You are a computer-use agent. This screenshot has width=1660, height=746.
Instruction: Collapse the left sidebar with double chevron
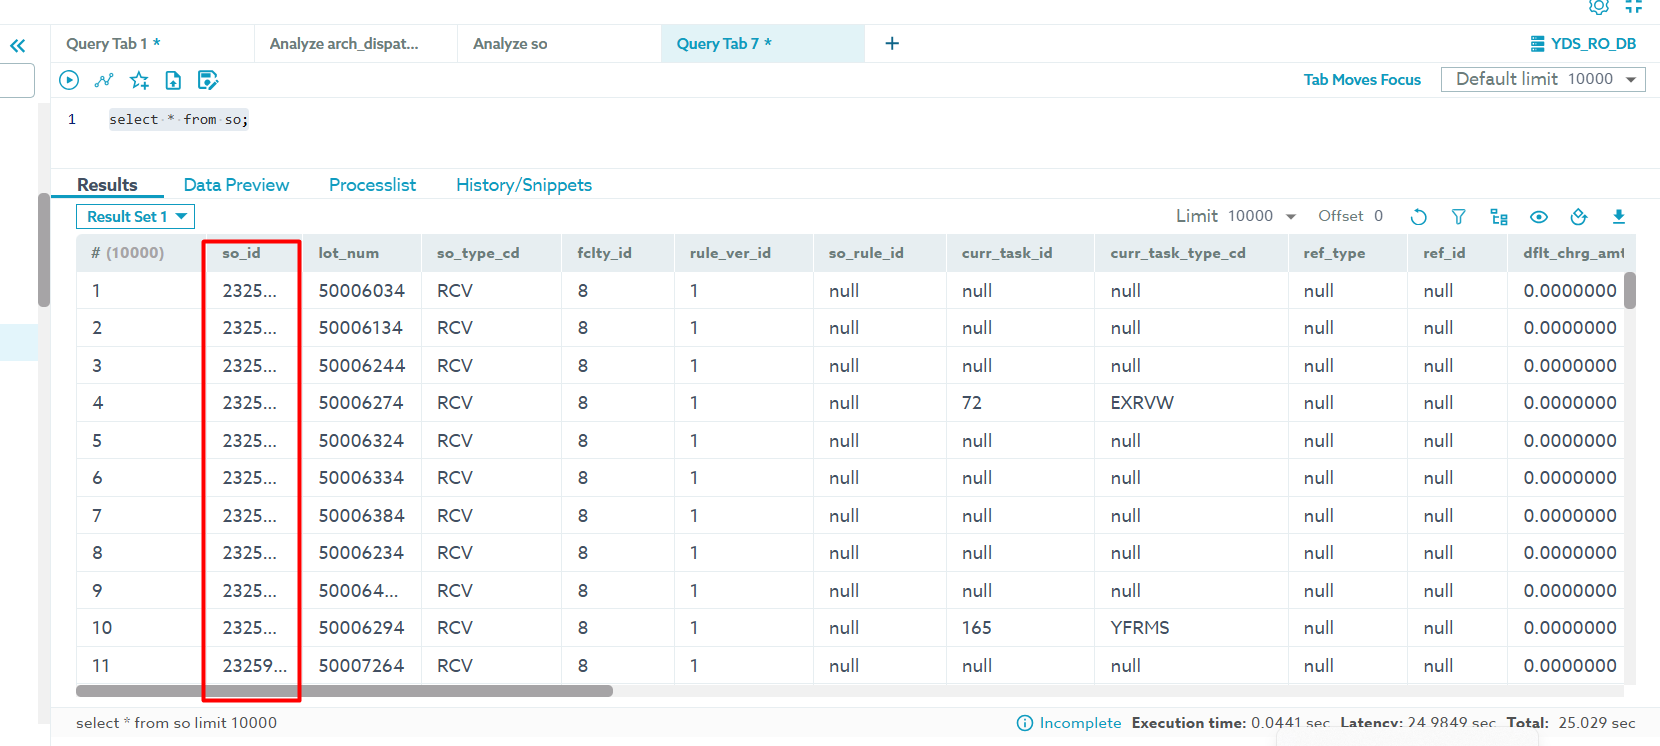[18, 45]
